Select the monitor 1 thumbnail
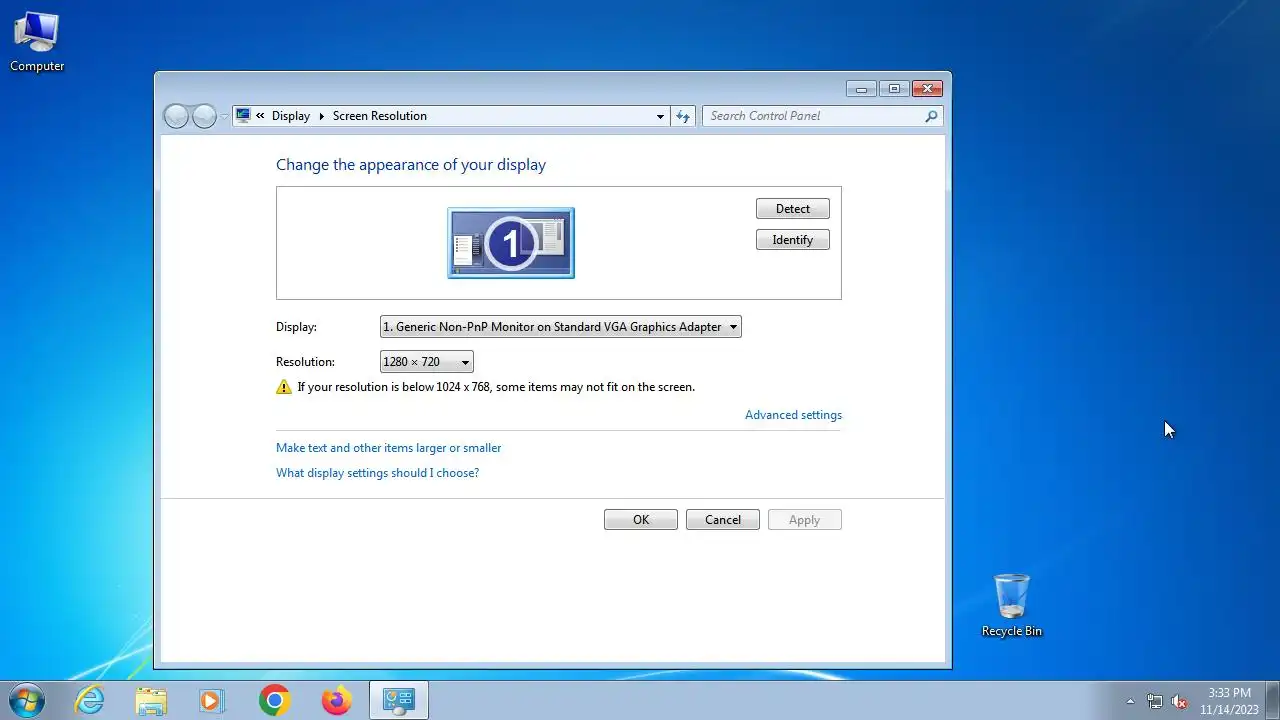The height and width of the screenshot is (720, 1280). point(511,243)
